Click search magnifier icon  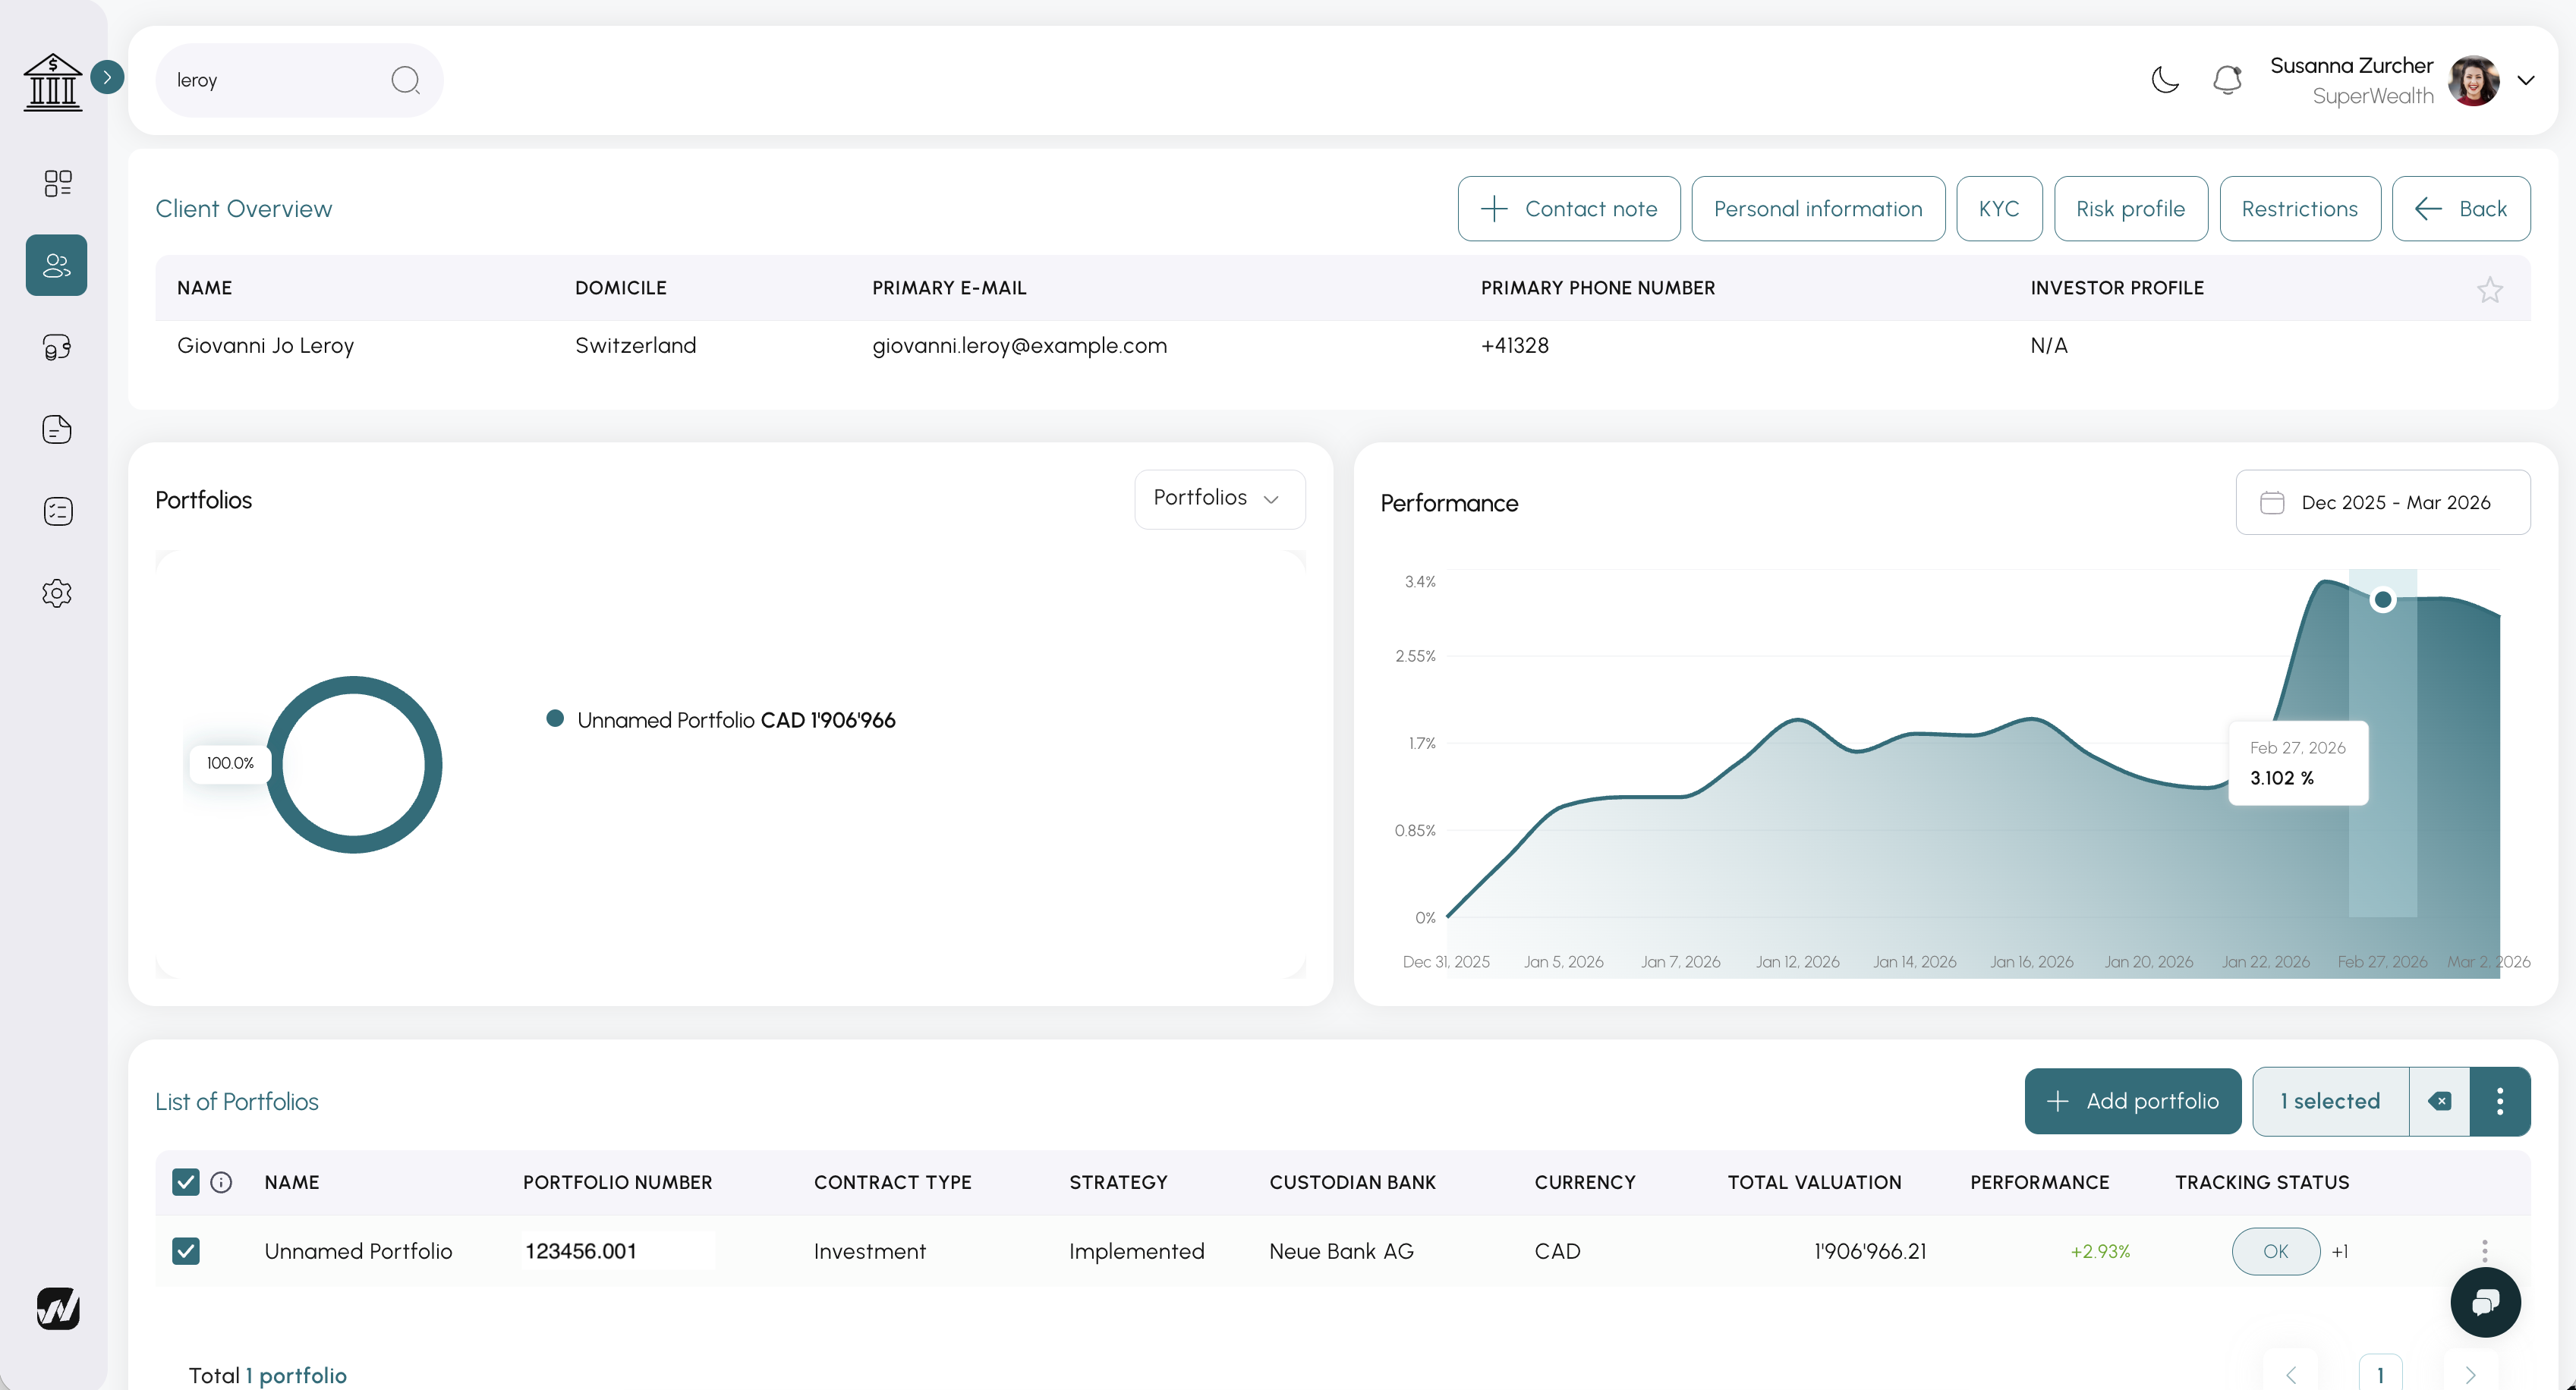click(405, 80)
